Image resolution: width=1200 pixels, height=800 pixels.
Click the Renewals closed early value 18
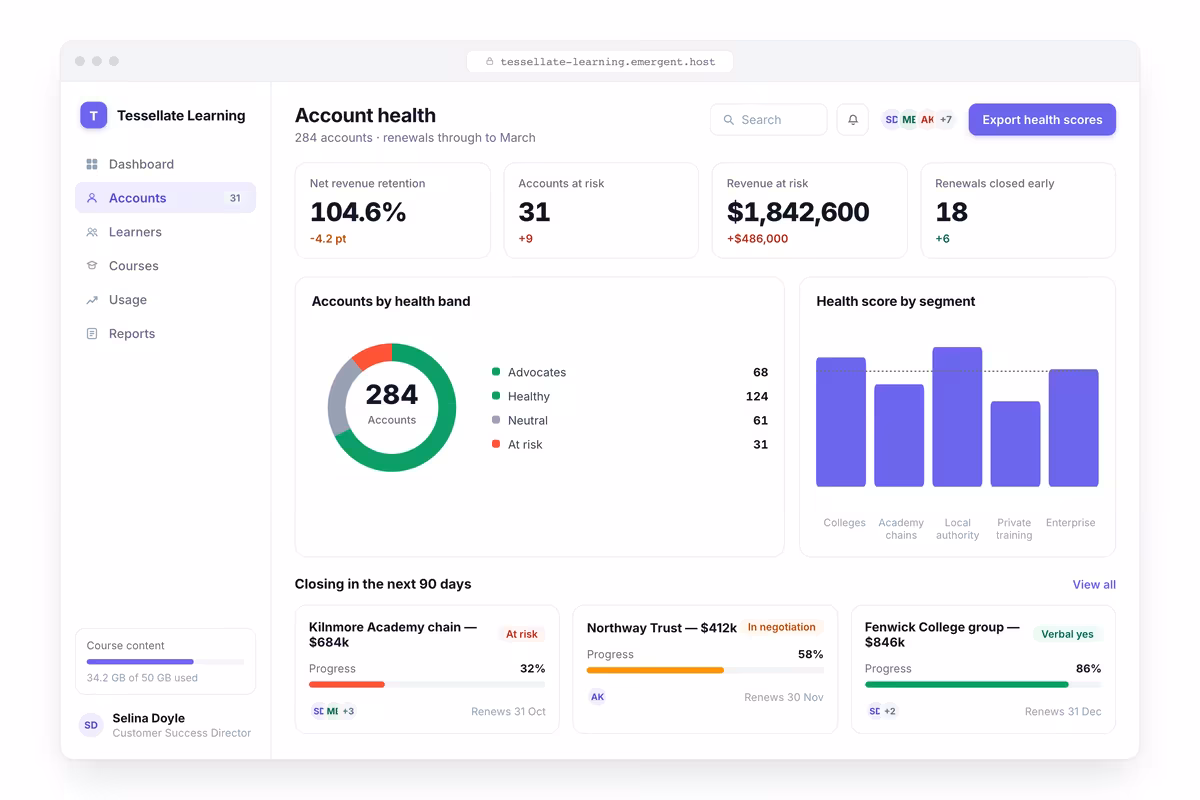[952, 212]
